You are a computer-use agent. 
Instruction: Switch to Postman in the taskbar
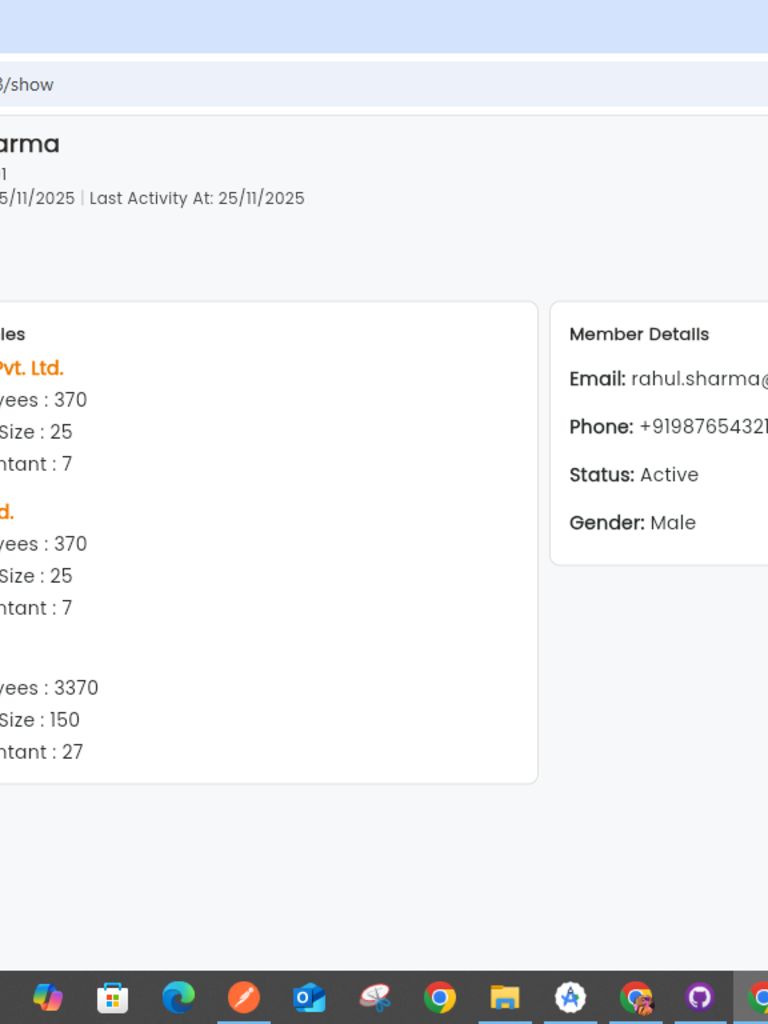click(244, 997)
